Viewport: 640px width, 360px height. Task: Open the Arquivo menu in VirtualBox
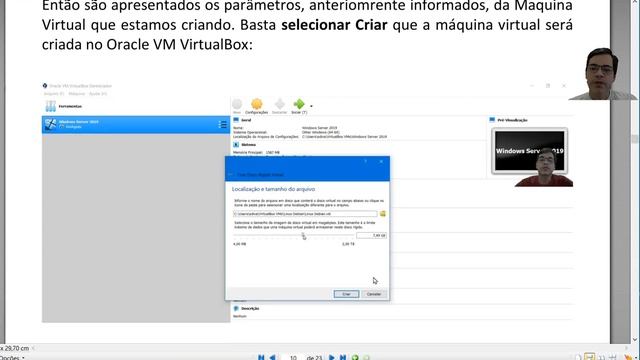54,93
